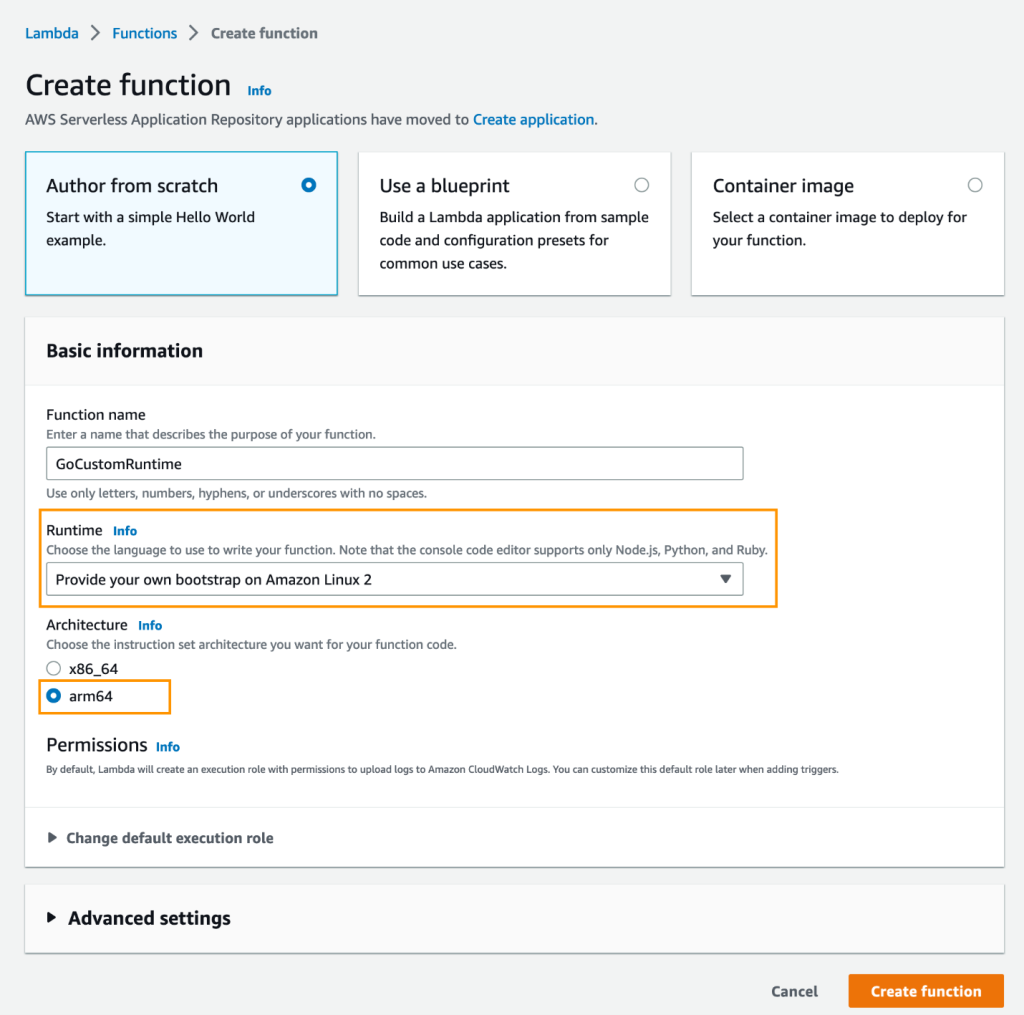
Task: Click the Permissions Info link
Action: (x=167, y=747)
